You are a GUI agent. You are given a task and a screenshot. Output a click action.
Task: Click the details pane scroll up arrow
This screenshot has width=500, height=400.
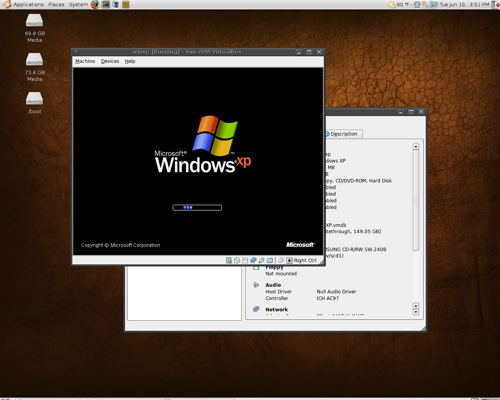(x=416, y=147)
